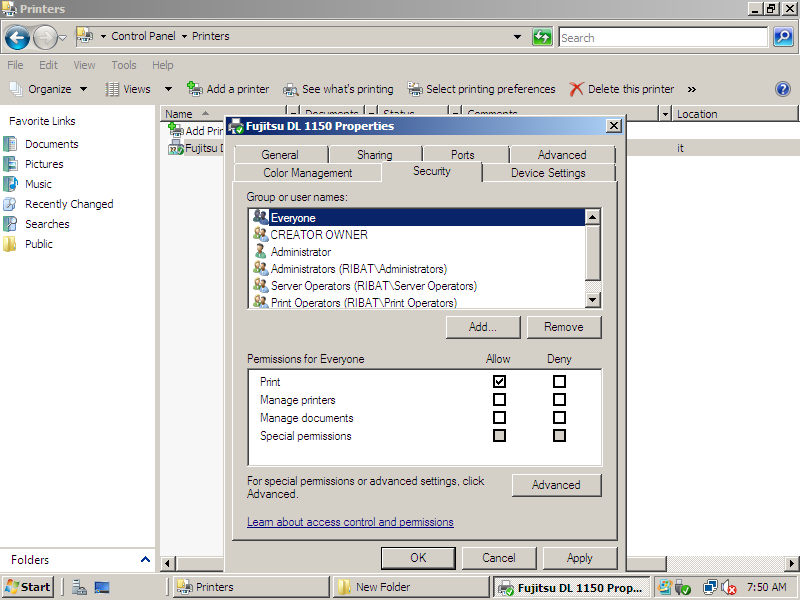Screen dimensions: 800x600
Task: Expand the Control Panel breadcrumb arrow
Action: 184,36
